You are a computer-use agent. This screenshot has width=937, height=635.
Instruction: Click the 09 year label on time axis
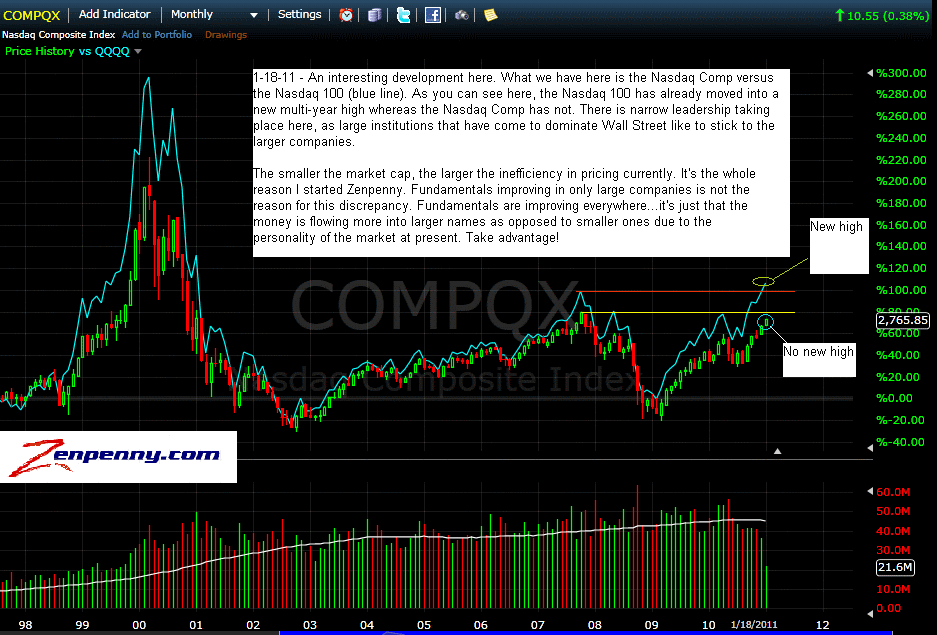(x=651, y=625)
